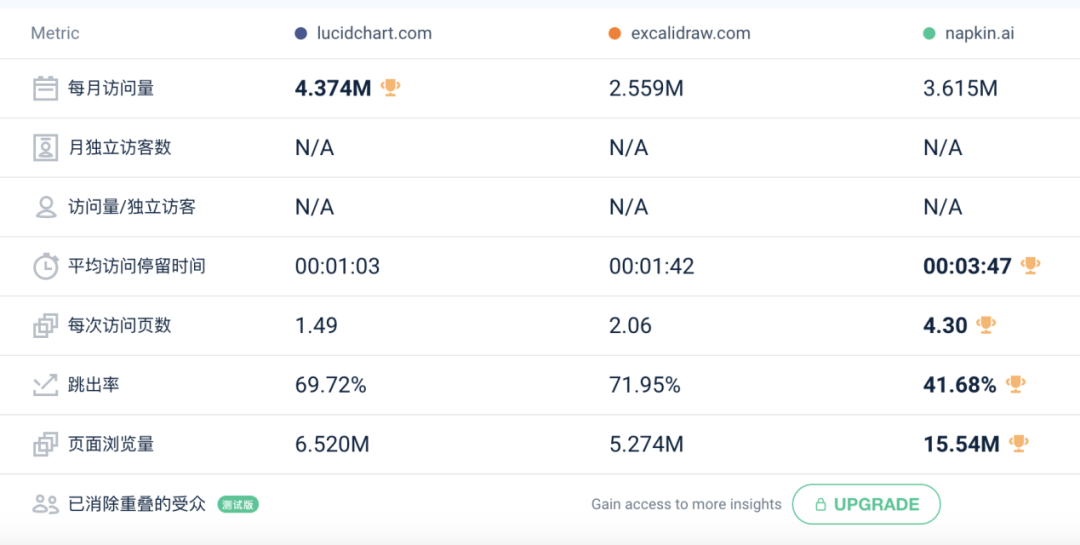The height and width of the screenshot is (545, 1080).
Task: Click the blue dot for lucidchart.com
Action: pos(301,34)
